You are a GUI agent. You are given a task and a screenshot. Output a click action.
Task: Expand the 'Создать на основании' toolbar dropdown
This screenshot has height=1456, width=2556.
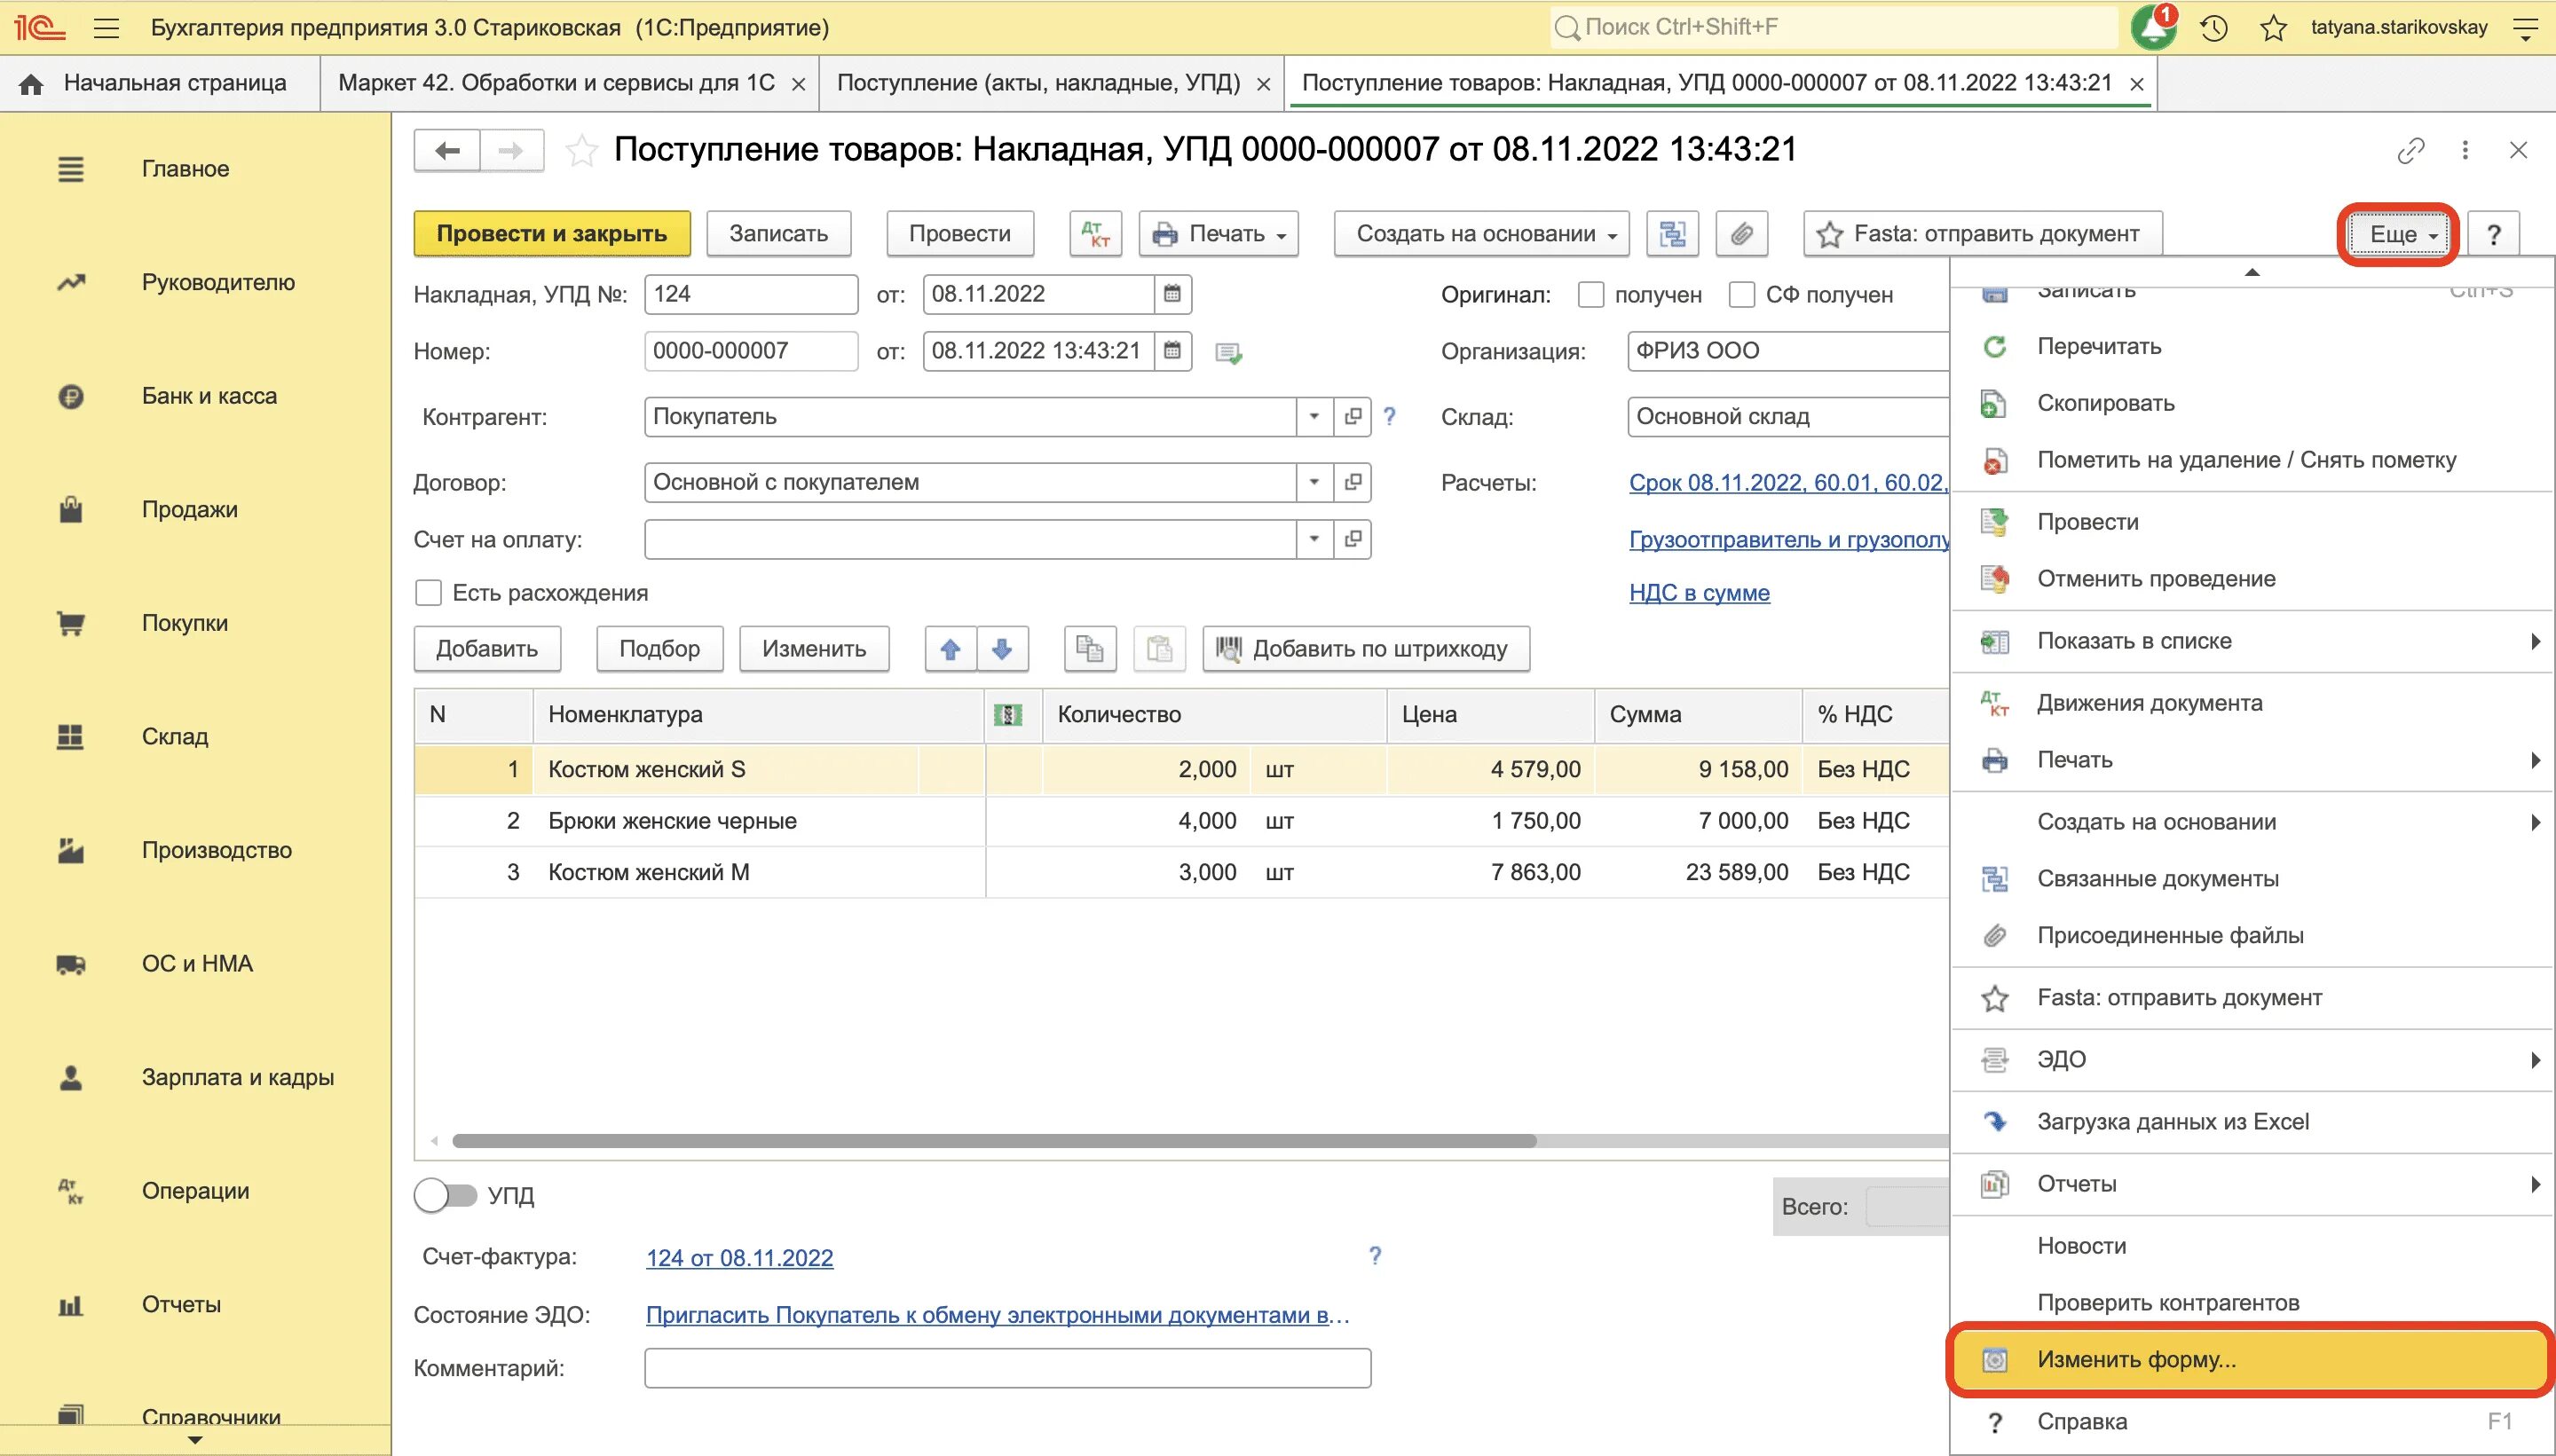point(1481,234)
